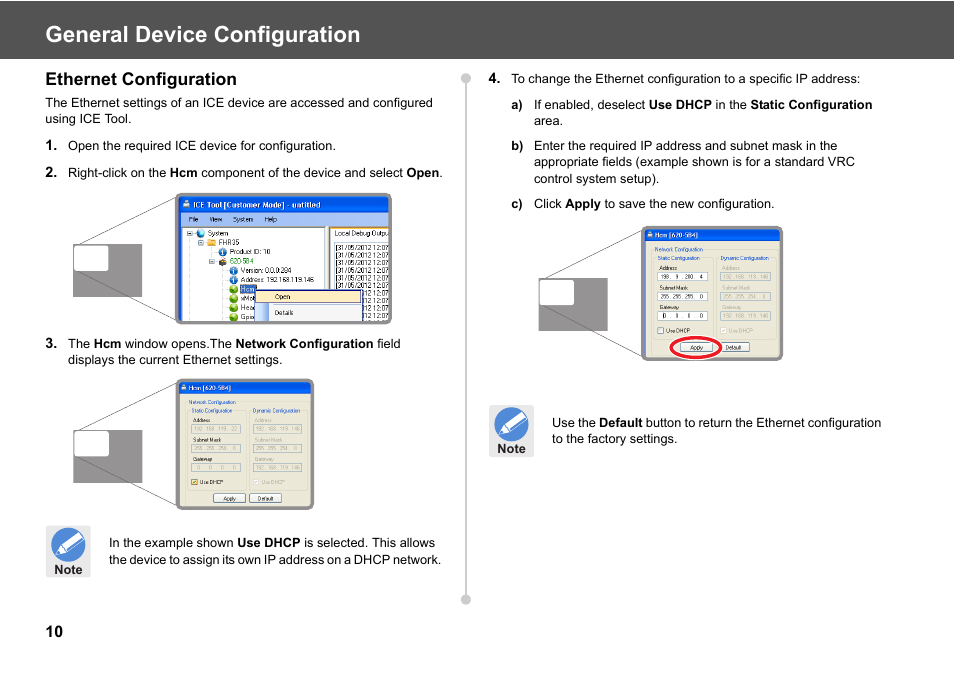Click the device icon next to 620-584

223,262
